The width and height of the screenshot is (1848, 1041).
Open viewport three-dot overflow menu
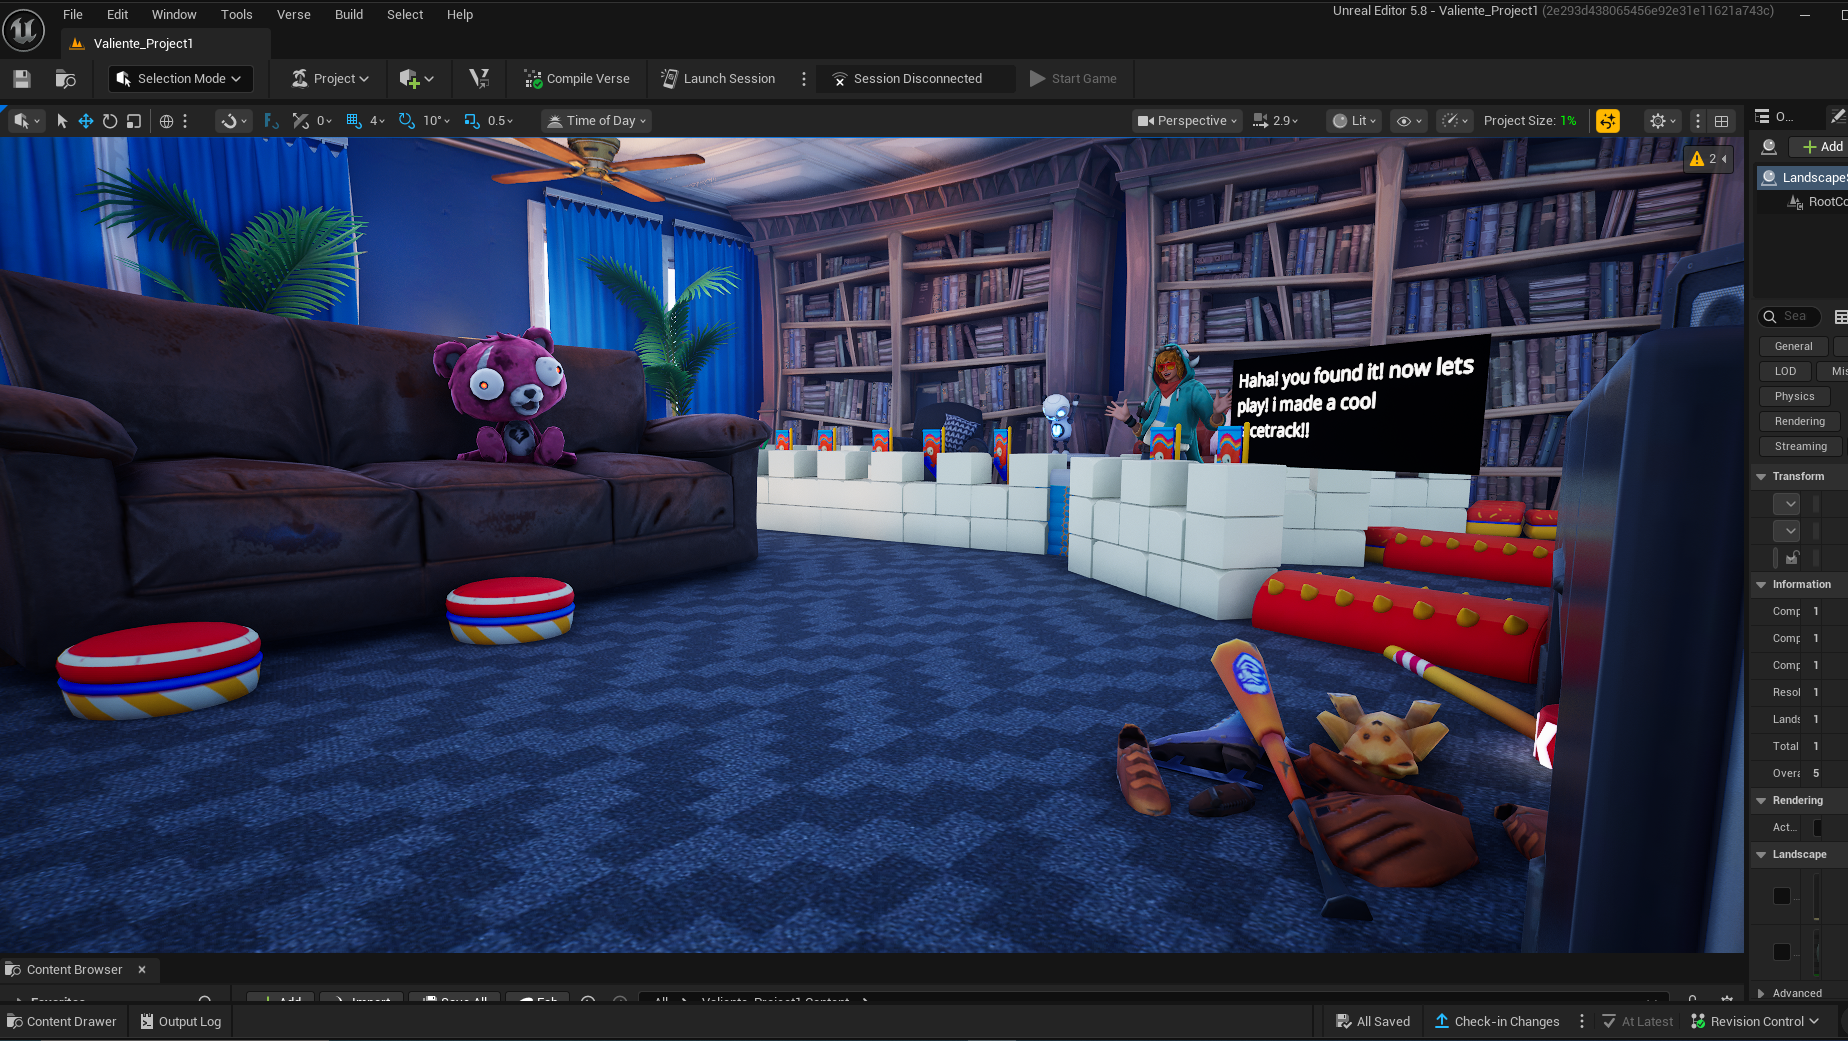click(x=1698, y=121)
